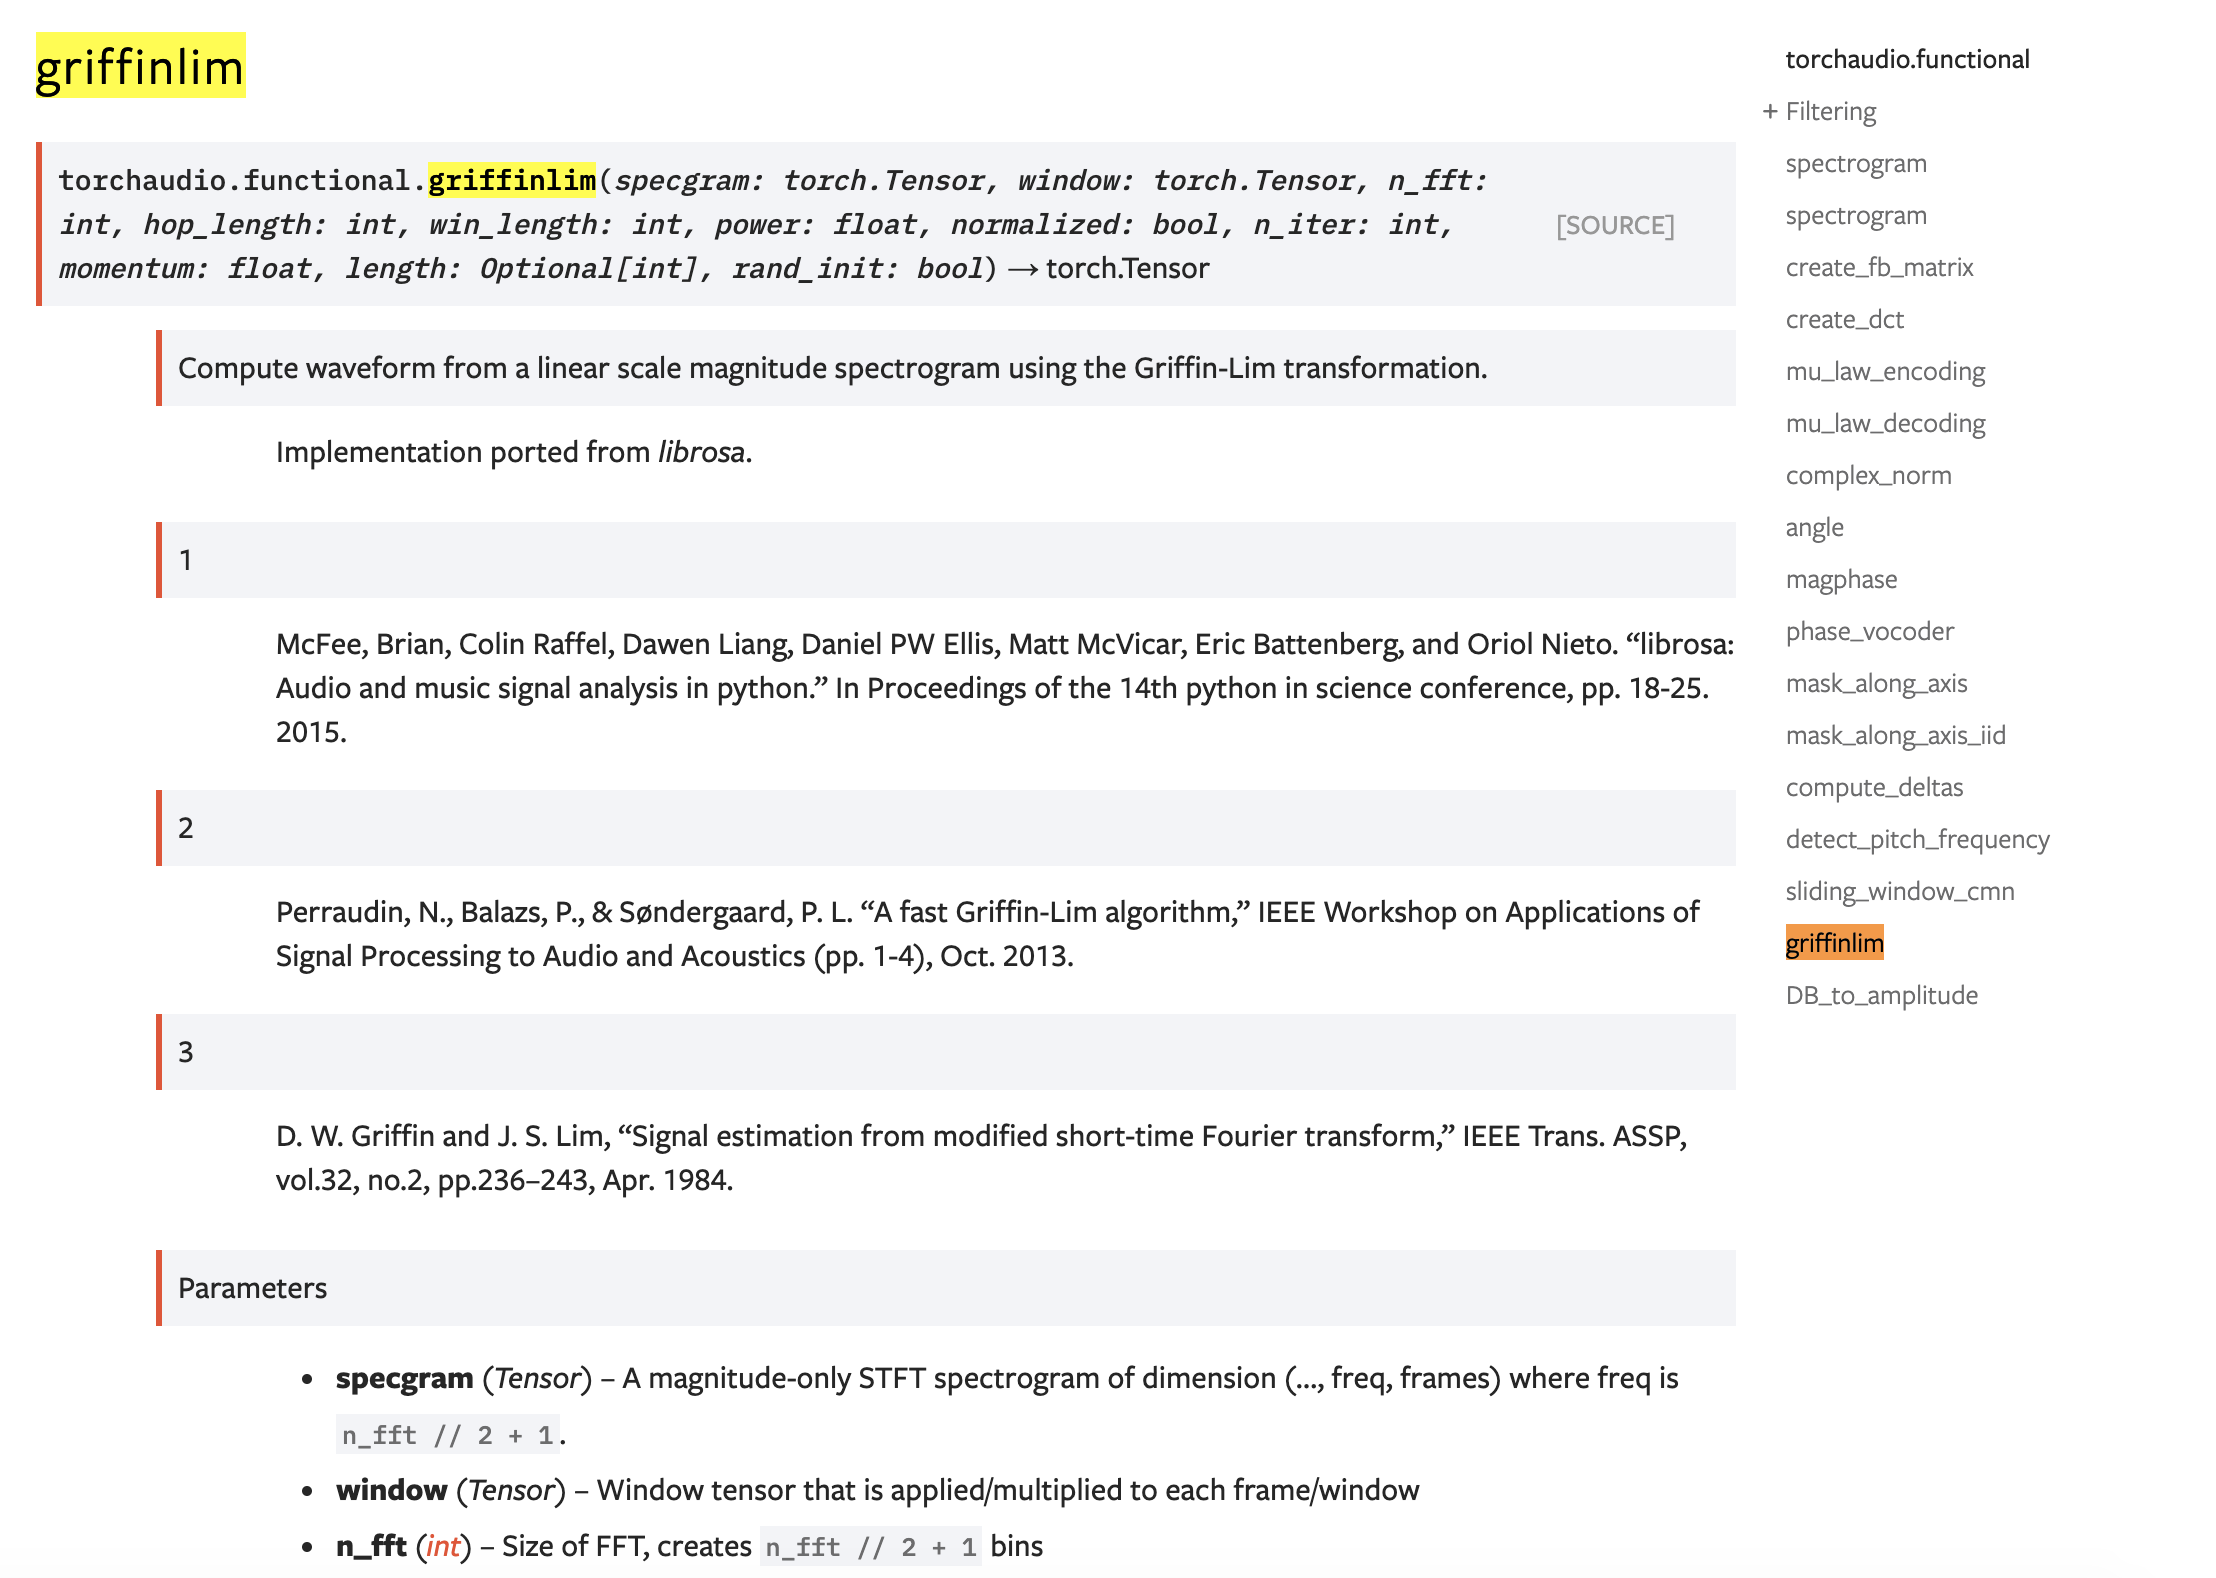Open the create_dct documentation

point(1844,319)
